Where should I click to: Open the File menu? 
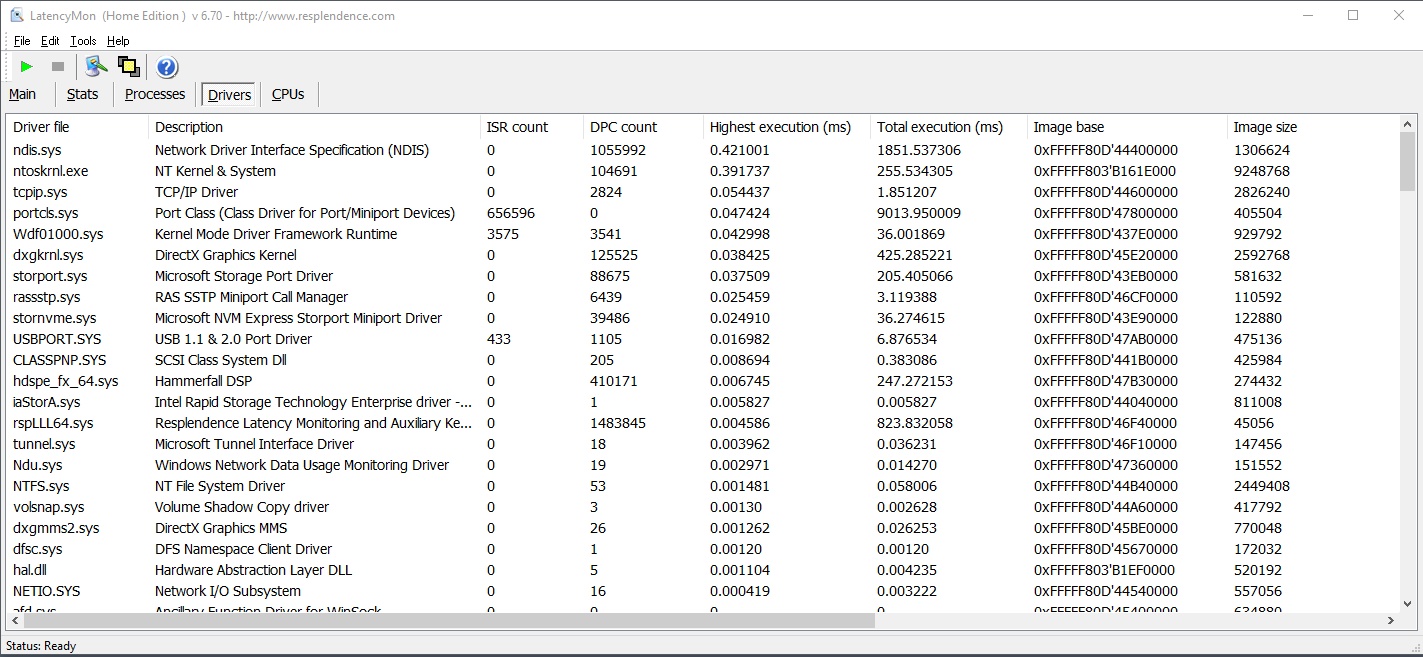tap(22, 41)
